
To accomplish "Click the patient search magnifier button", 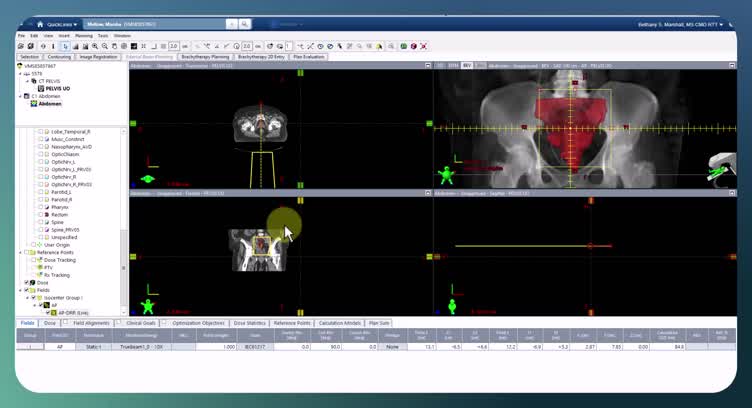I will pyautogui.click(x=245, y=24).
